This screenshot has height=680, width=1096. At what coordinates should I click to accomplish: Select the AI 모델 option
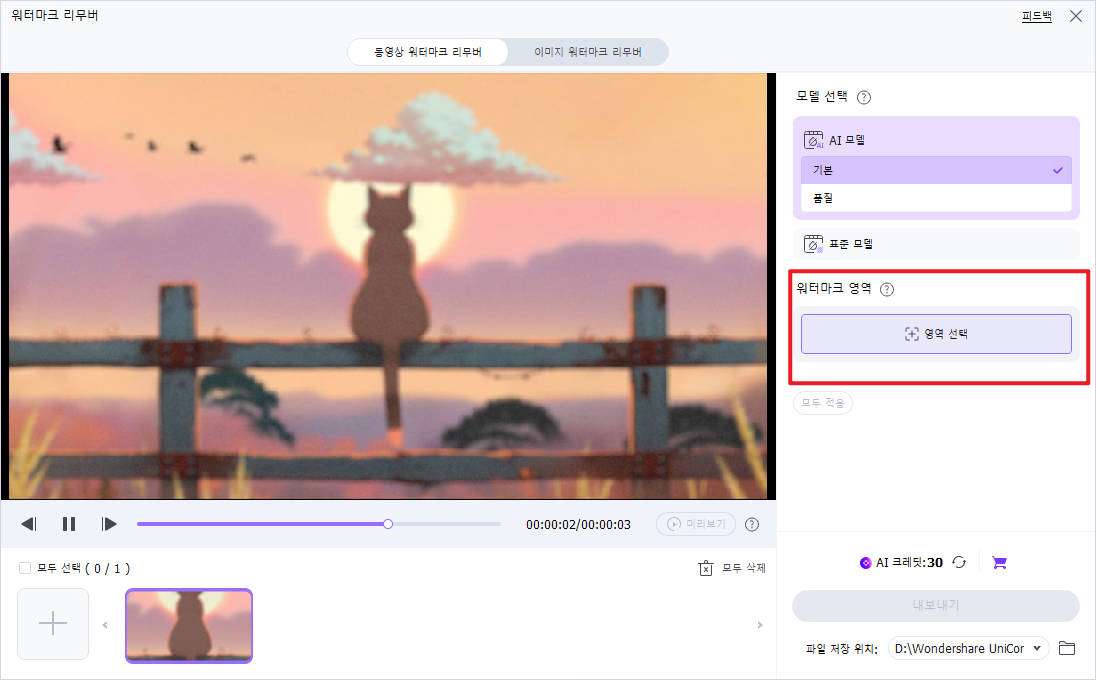(x=936, y=140)
